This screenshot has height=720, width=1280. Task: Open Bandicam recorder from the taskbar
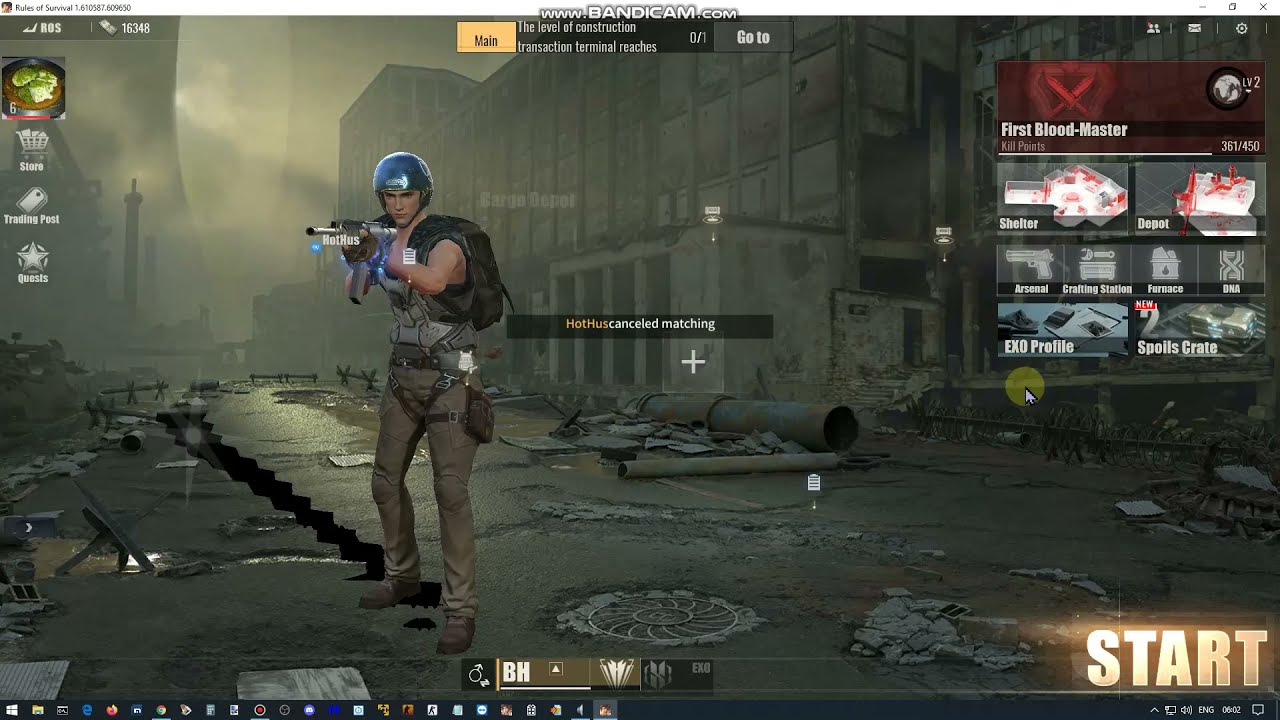tap(260, 710)
